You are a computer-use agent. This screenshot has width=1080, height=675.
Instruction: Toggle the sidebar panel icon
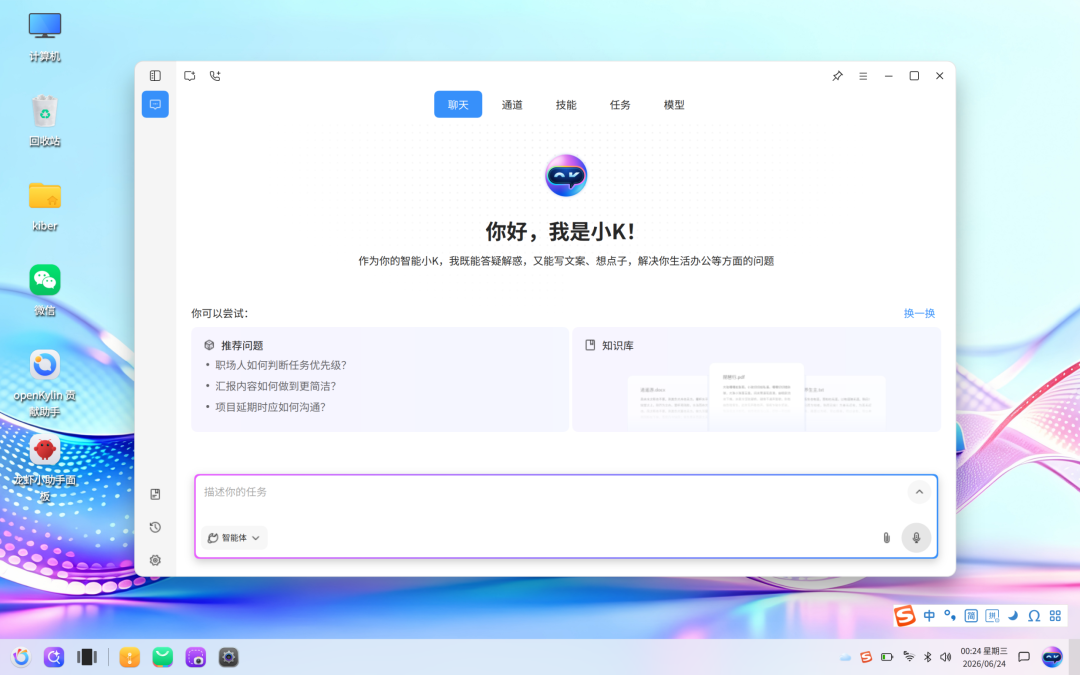pyautogui.click(x=156, y=76)
